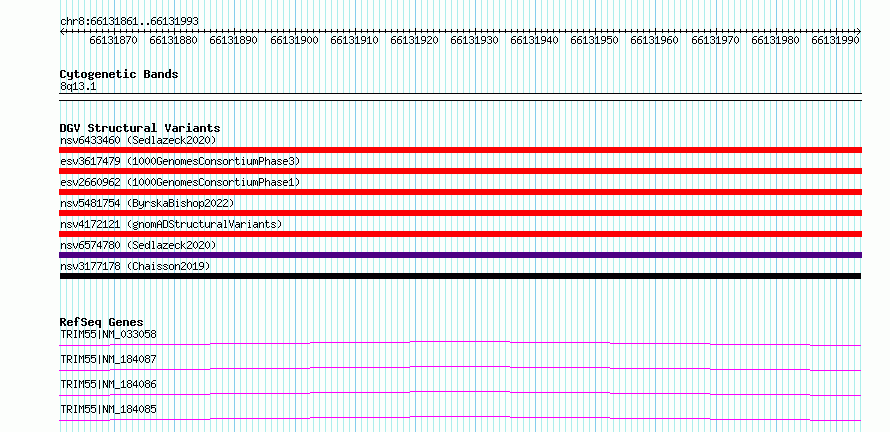Select ruler position 66131960
Screen dimensions: 890x432
click(654, 40)
